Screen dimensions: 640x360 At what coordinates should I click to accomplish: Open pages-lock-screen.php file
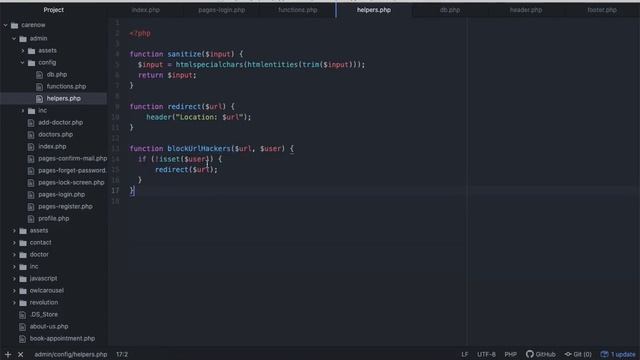tap(71, 182)
